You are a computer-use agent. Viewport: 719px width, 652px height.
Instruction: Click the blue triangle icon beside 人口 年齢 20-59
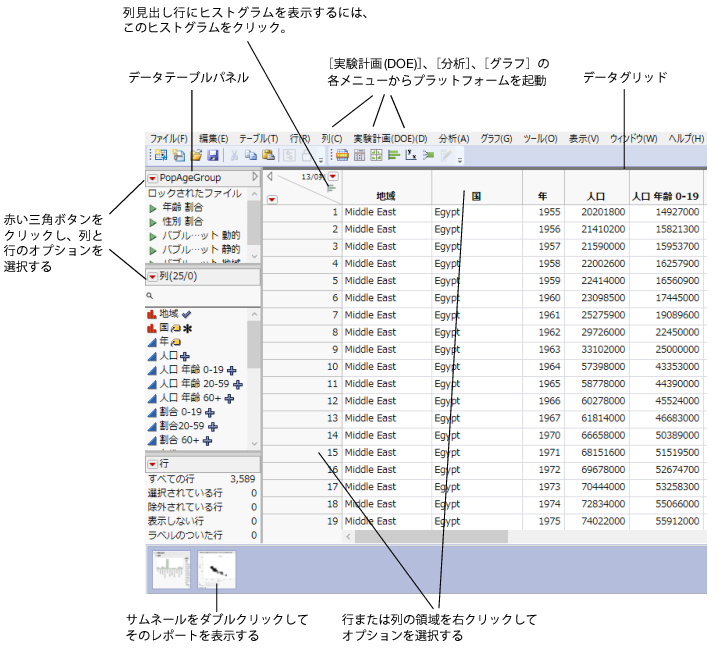tap(152, 385)
